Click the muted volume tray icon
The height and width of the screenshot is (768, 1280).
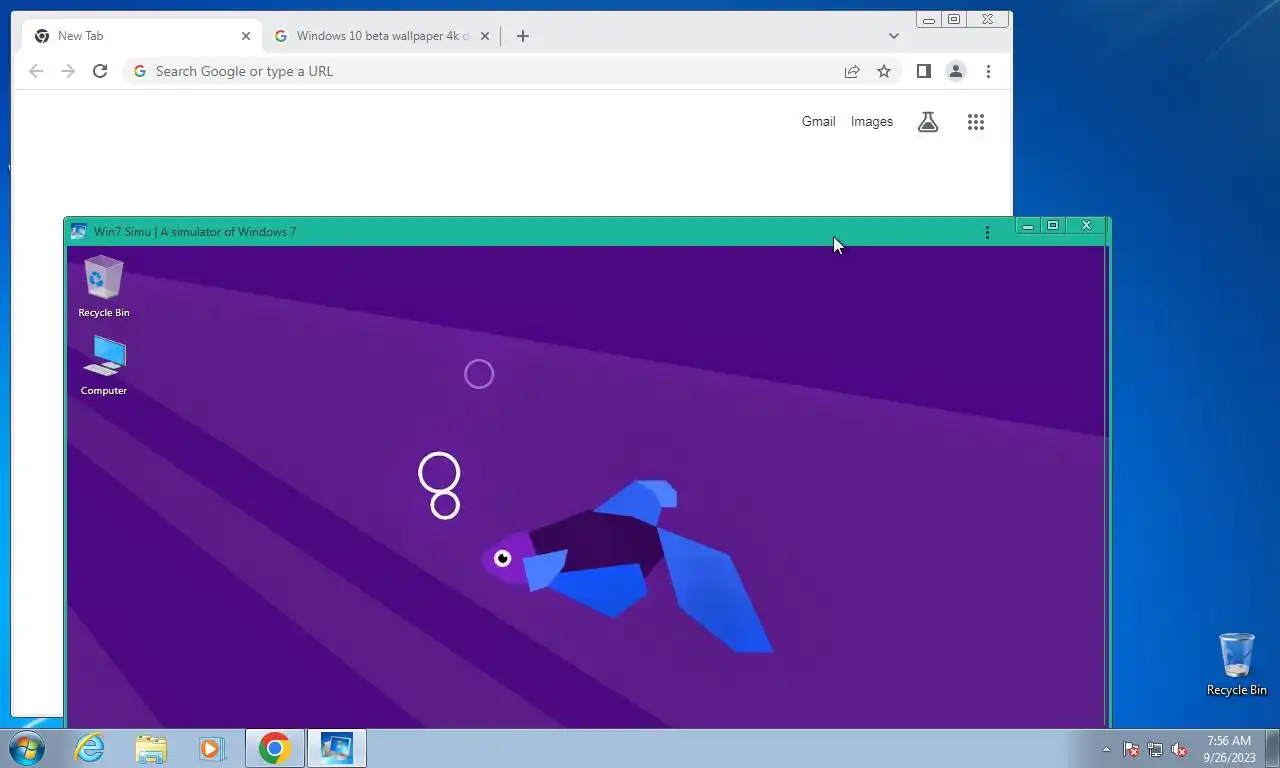coord(1179,749)
